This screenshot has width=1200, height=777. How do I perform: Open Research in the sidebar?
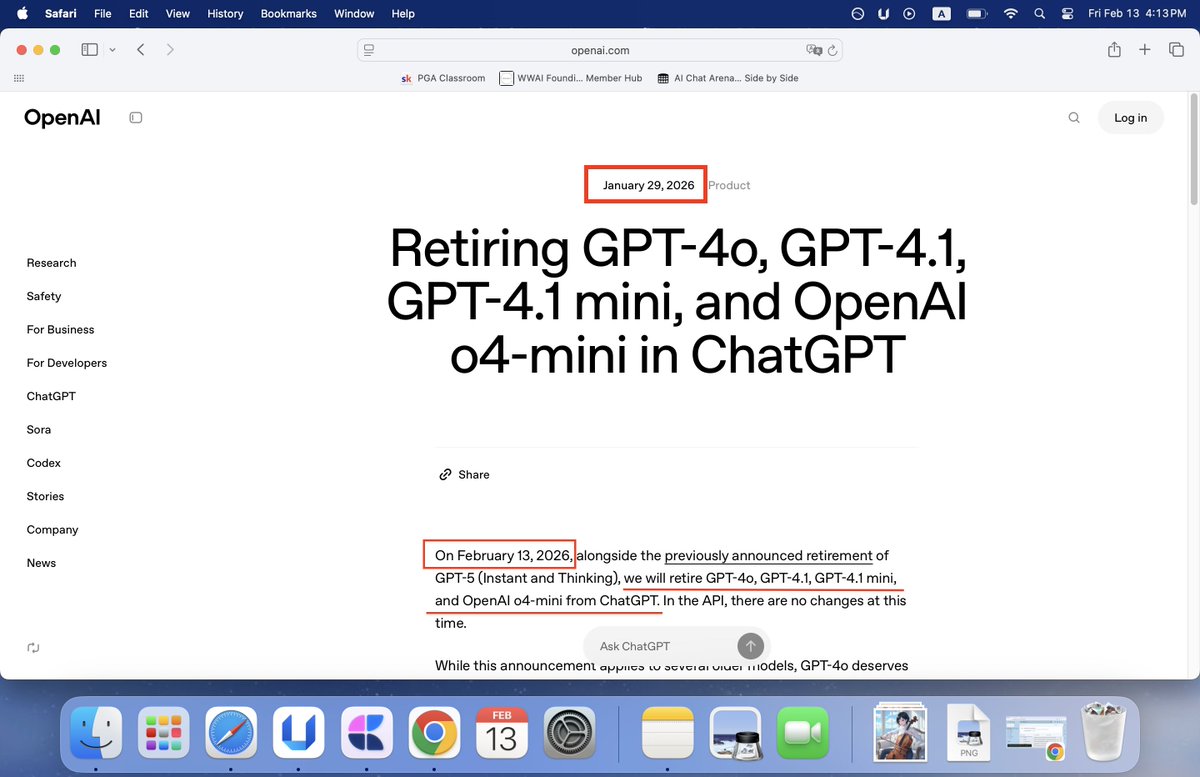tap(51, 263)
